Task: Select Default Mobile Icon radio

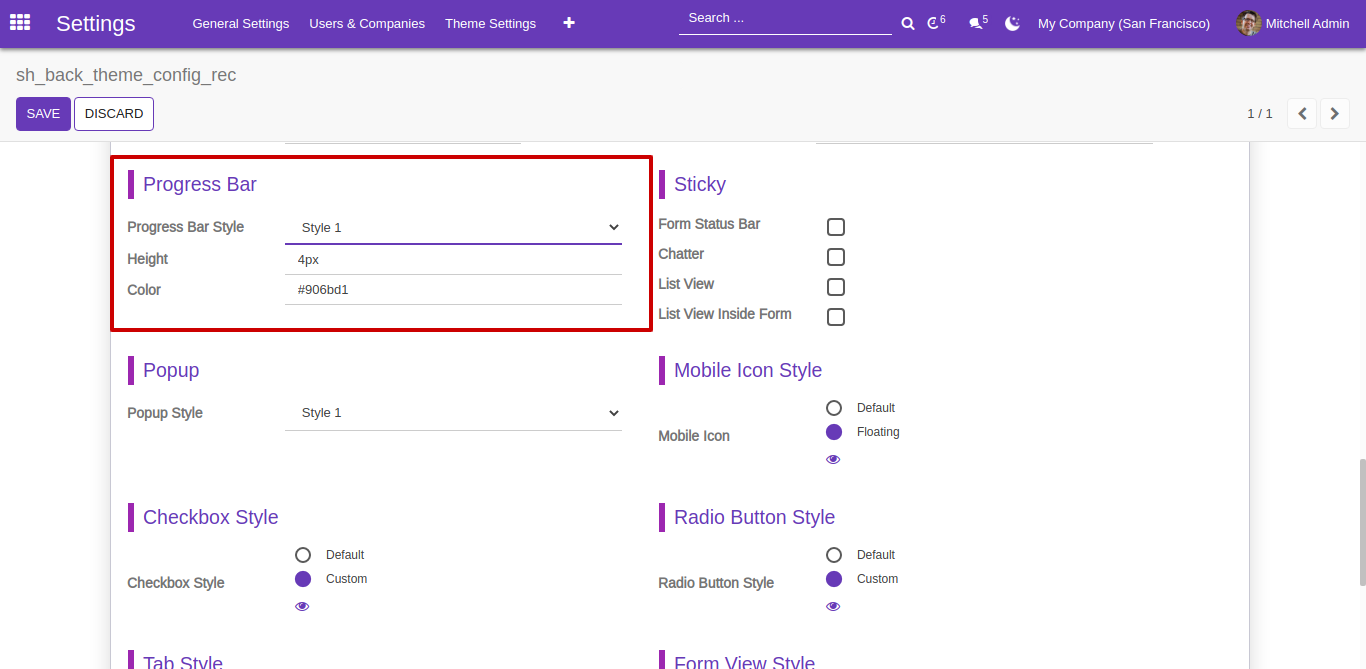Action: [x=834, y=408]
